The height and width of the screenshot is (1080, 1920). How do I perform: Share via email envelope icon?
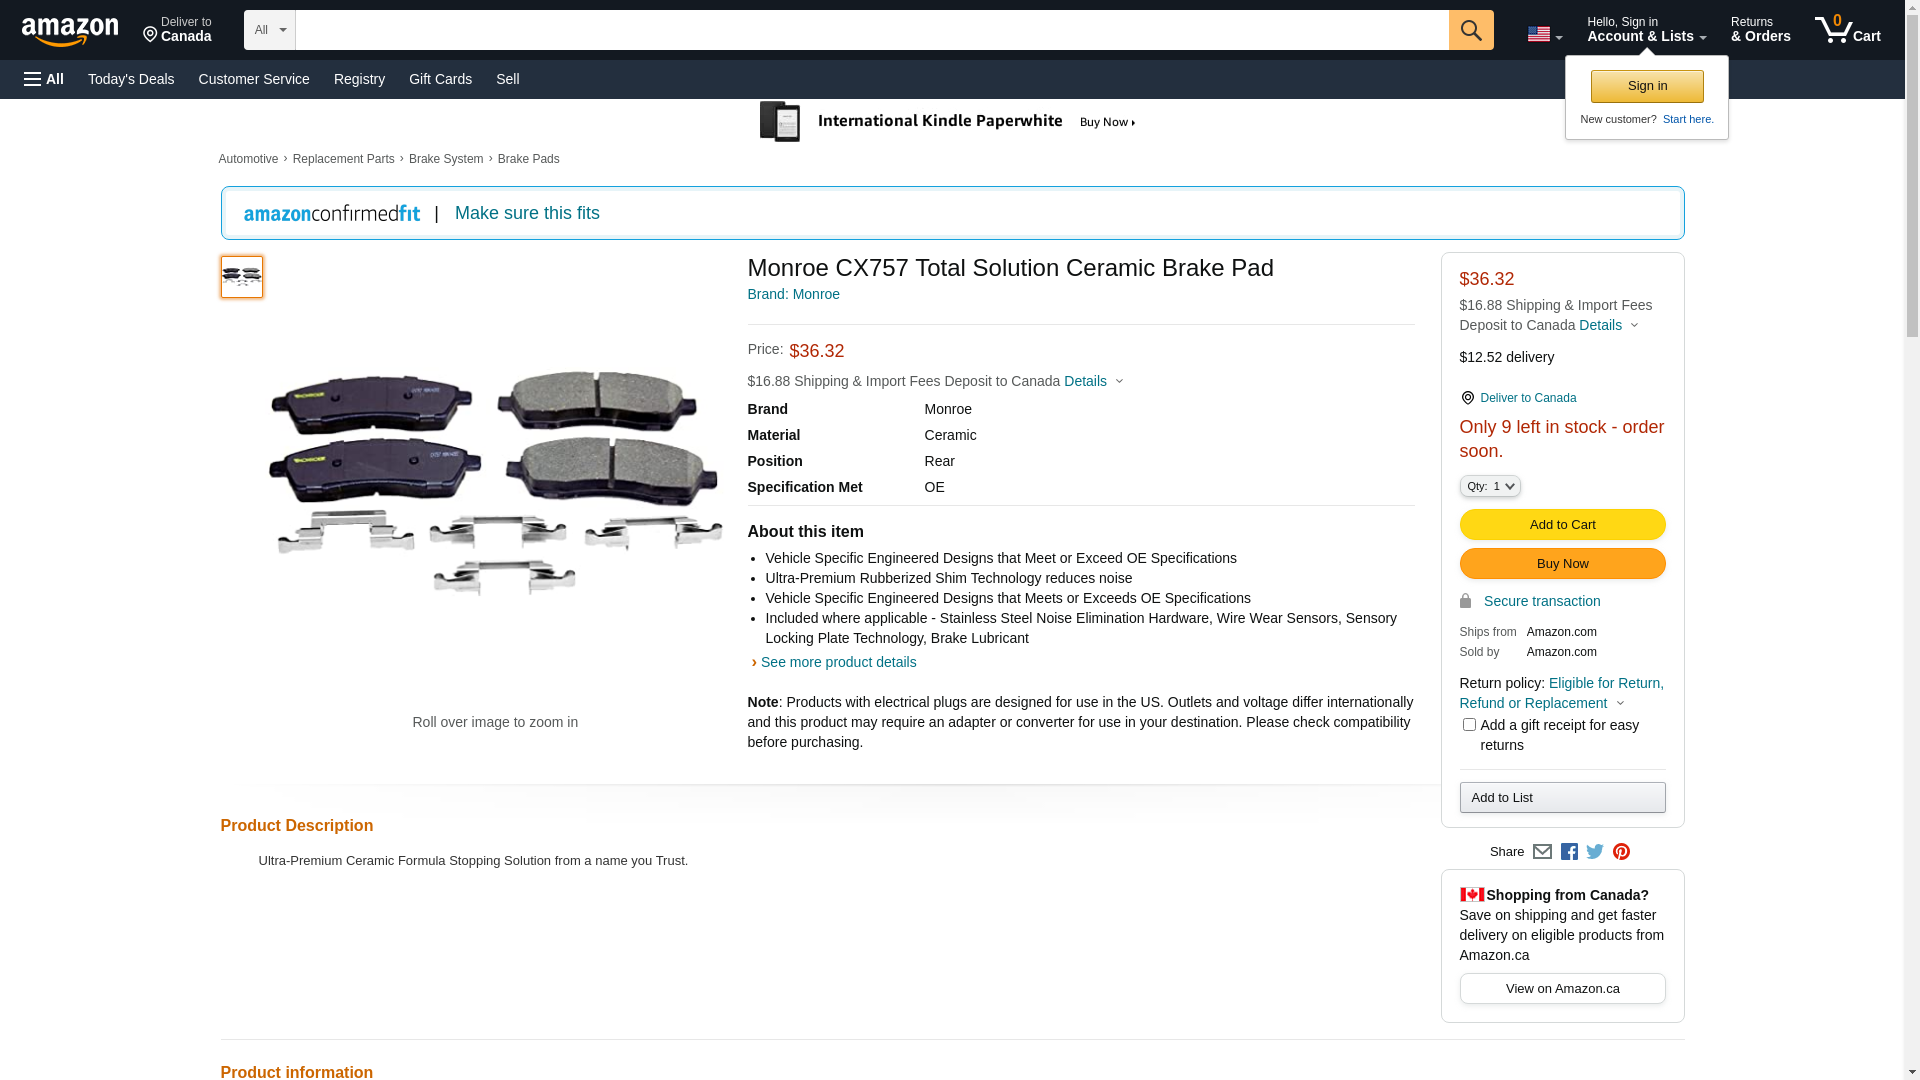[x=1542, y=852]
